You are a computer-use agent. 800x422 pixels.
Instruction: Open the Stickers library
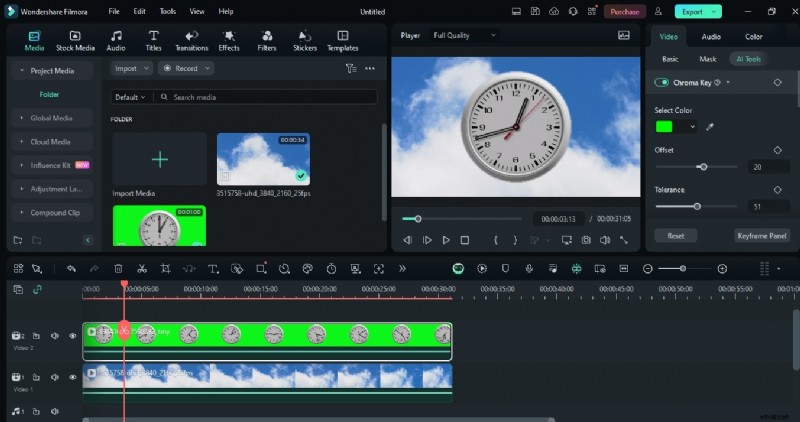point(304,40)
